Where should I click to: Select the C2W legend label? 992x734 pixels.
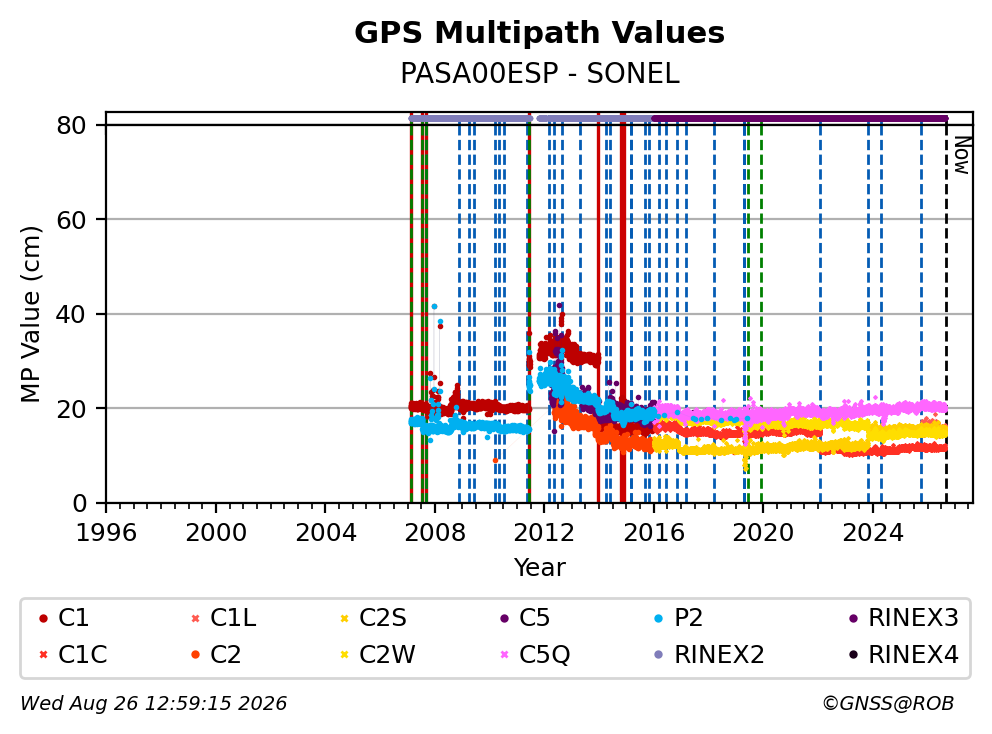(x=387, y=655)
